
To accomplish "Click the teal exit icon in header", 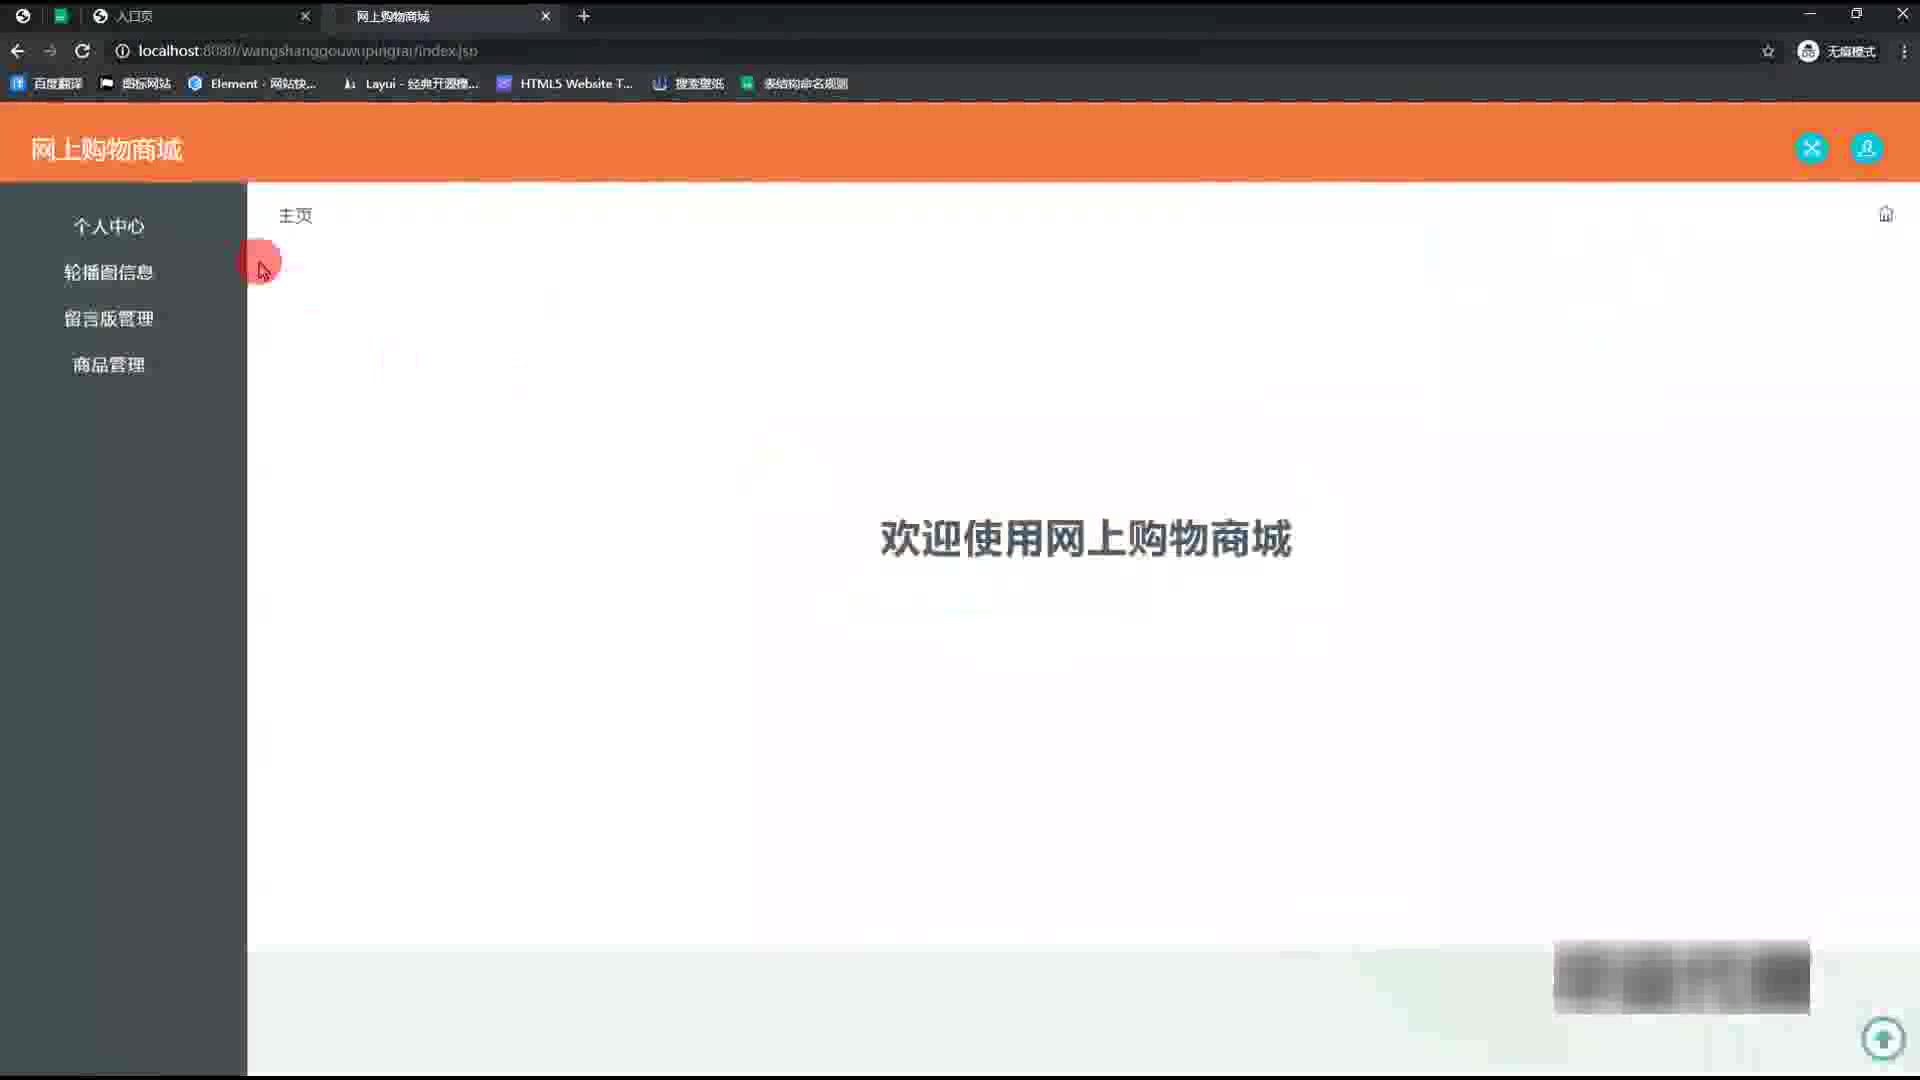I will click(x=1811, y=148).
